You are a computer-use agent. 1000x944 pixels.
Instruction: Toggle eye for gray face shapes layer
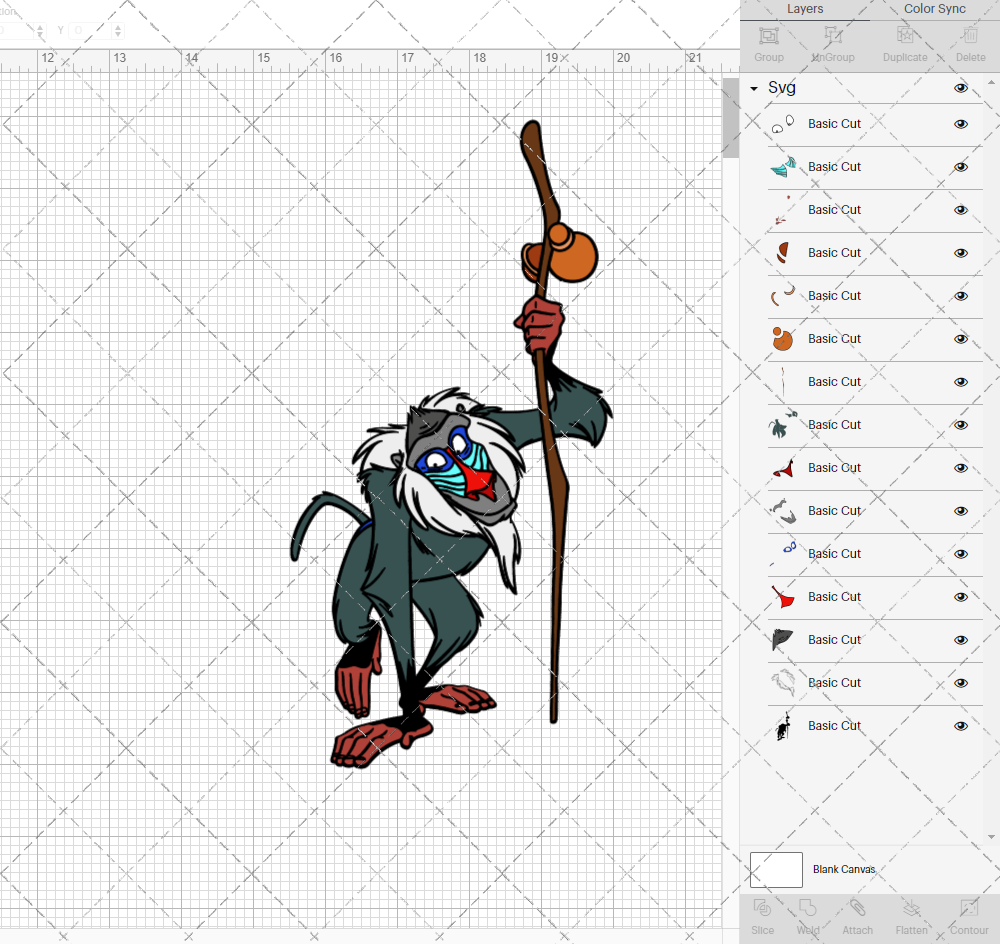[960, 511]
